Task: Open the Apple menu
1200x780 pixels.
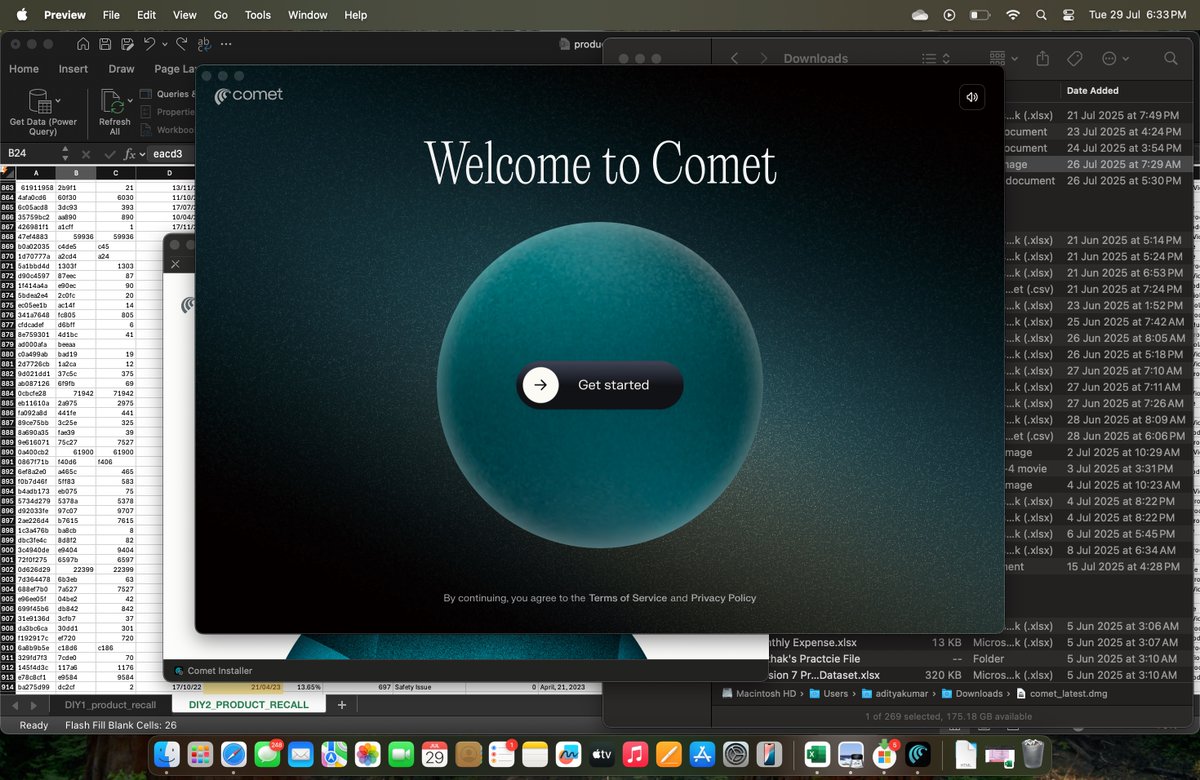Action: (22, 15)
